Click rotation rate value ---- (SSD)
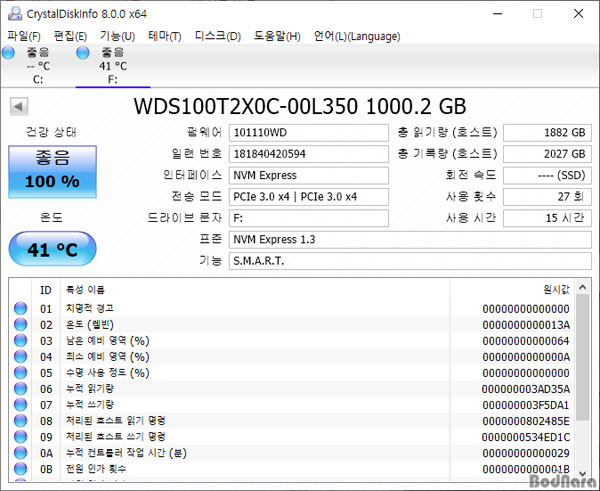Screen dimensions: 600x491 click(547, 175)
